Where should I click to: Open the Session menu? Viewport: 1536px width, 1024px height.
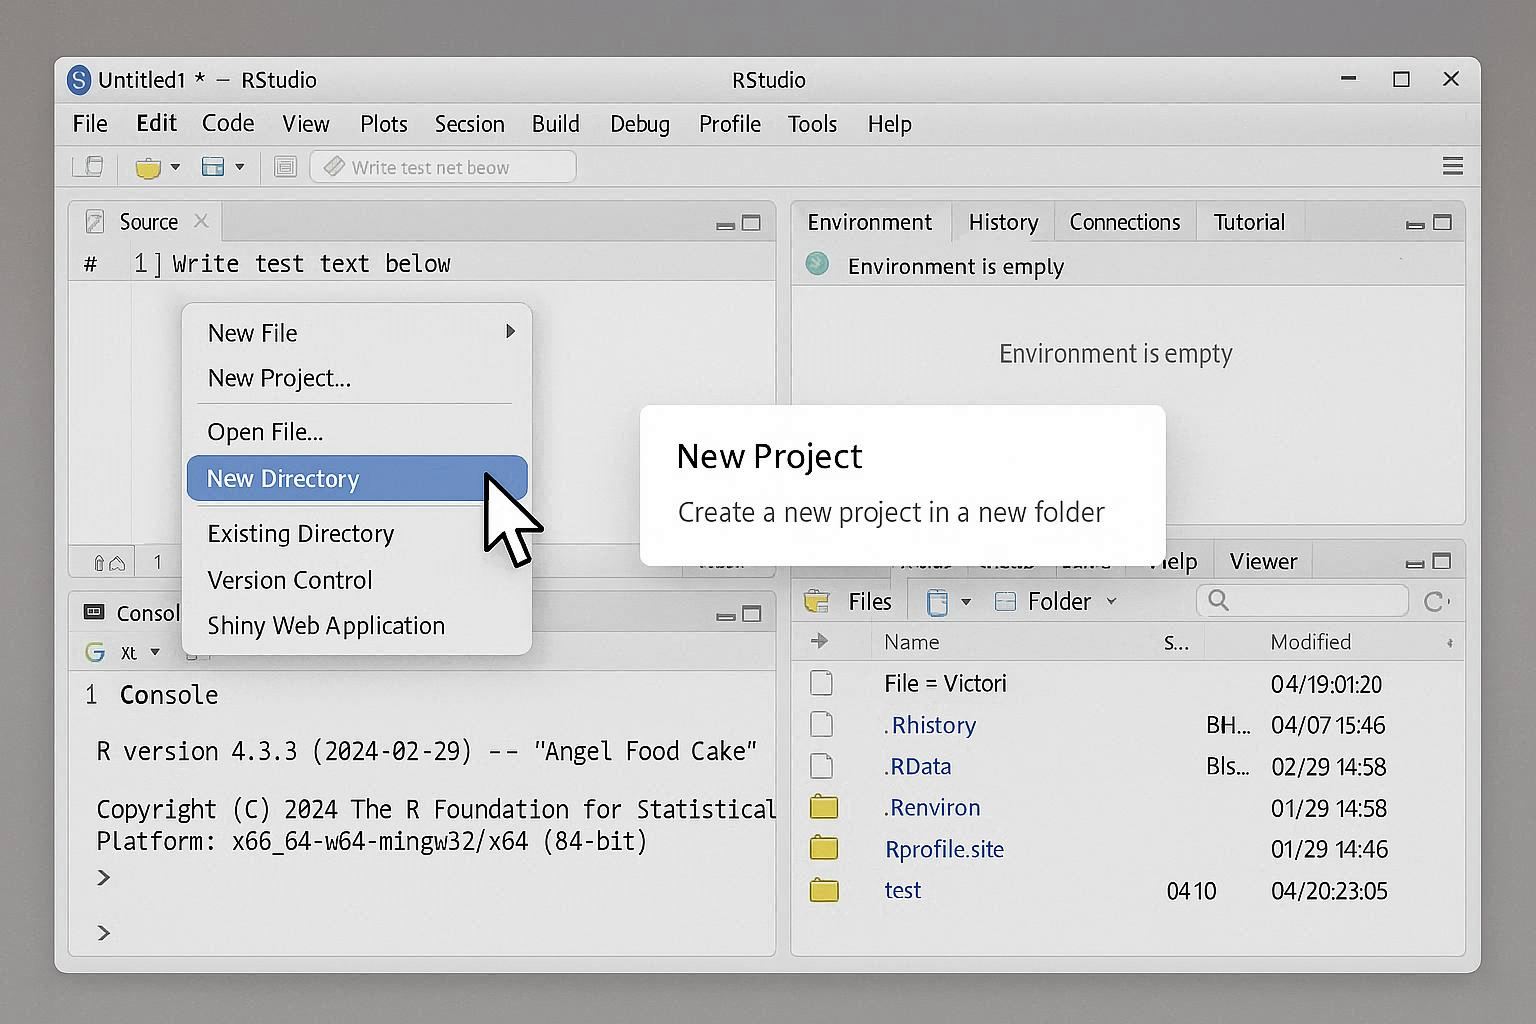pyautogui.click(x=469, y=124)
